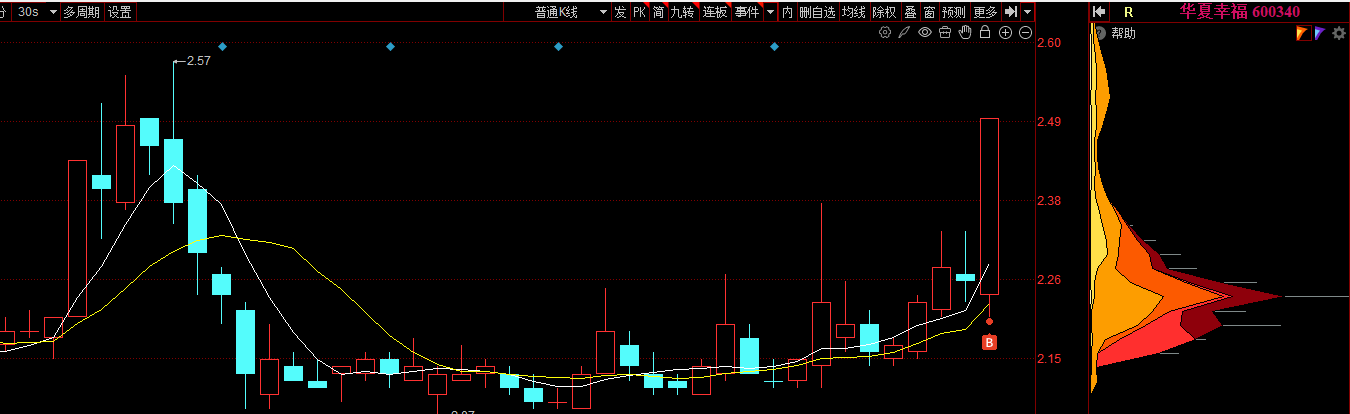Click the third blue diamond event marker
This screenshot has width=1350, height=414.
(x=558, y=46)
